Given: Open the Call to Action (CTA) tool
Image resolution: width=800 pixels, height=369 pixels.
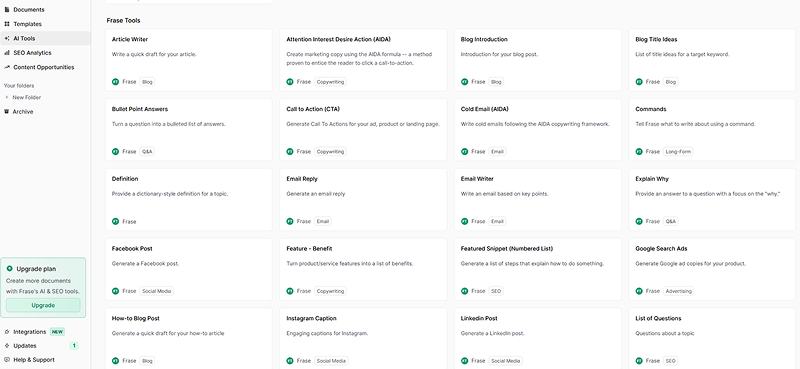Looking at the screenshot, I should coord(363,130).
